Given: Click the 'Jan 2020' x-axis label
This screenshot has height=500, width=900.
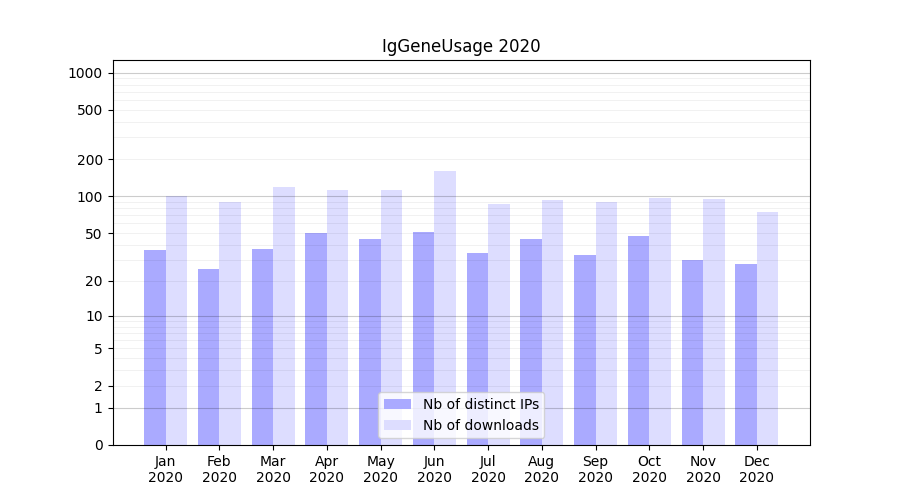Looking at the screenshot, I should (166, 469).
